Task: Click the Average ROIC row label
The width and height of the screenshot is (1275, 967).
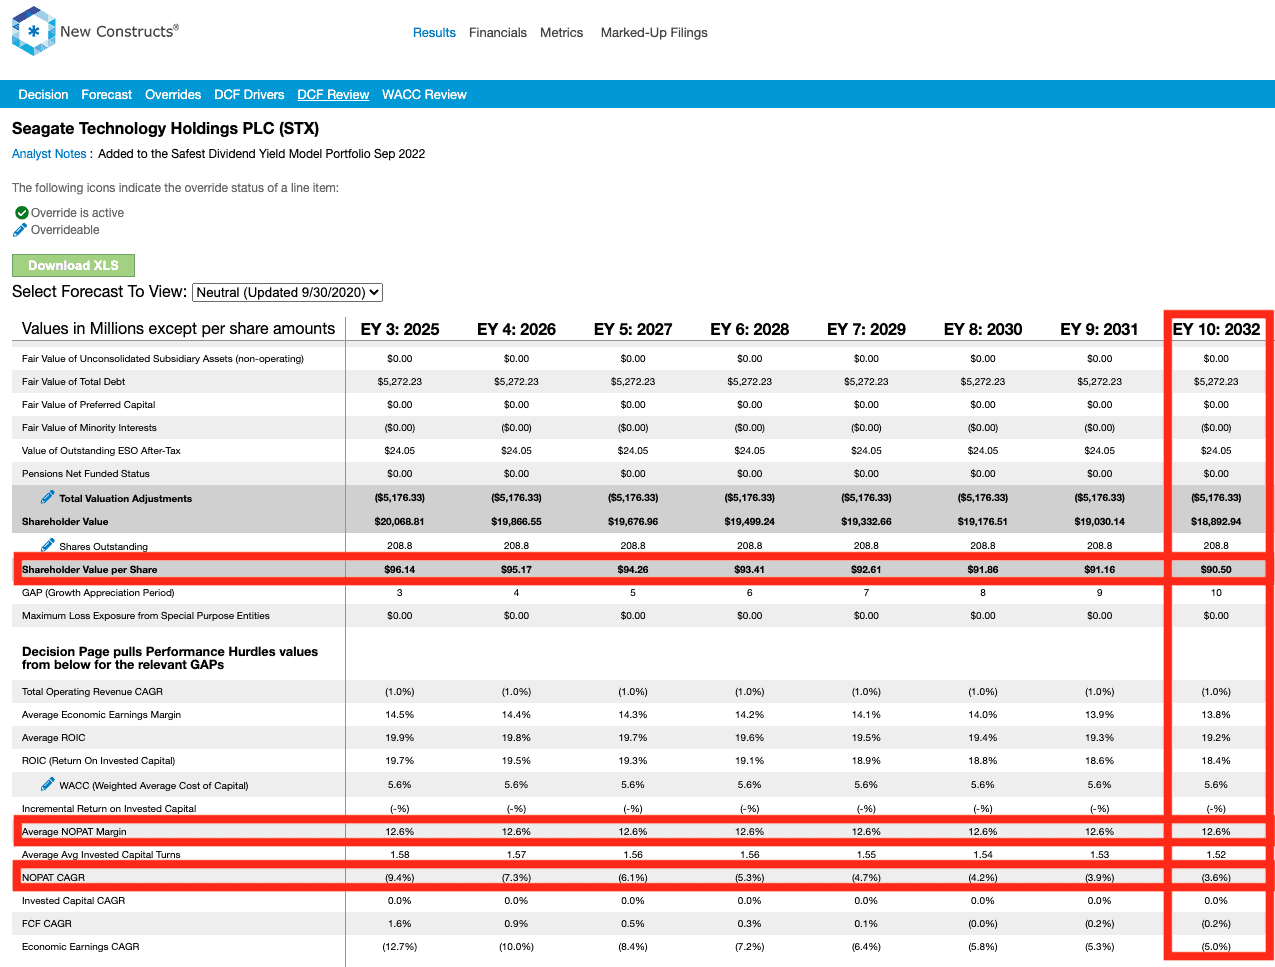Action: (54, 738)
